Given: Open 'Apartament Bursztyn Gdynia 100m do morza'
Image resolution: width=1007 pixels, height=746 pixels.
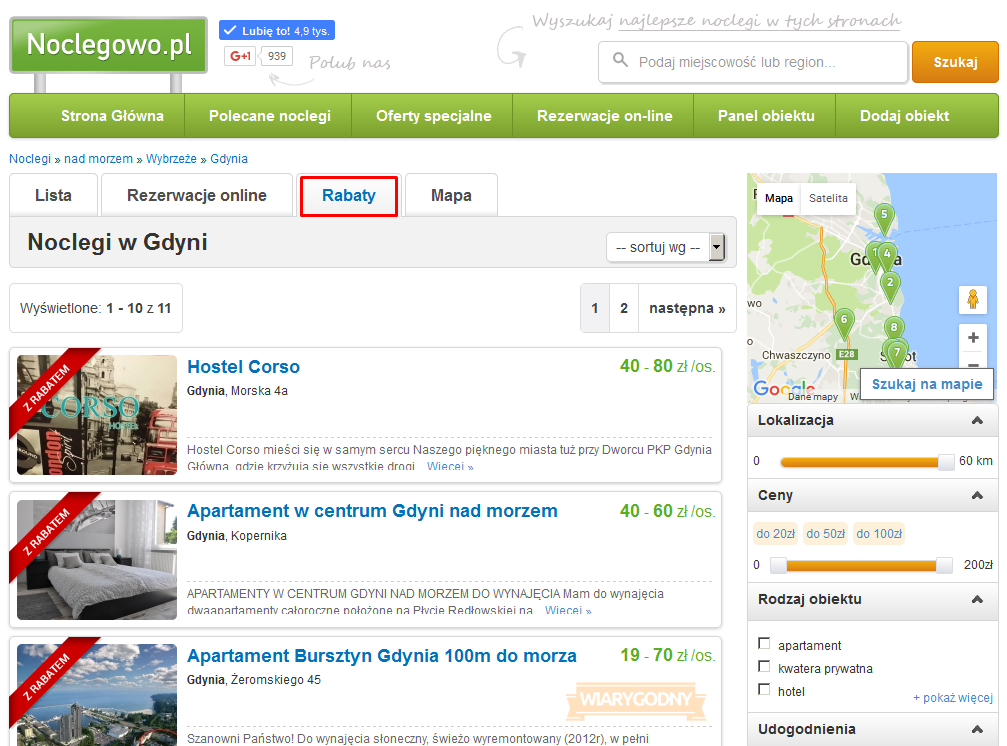Looking at the screenshot, I should tap(381, 655).
